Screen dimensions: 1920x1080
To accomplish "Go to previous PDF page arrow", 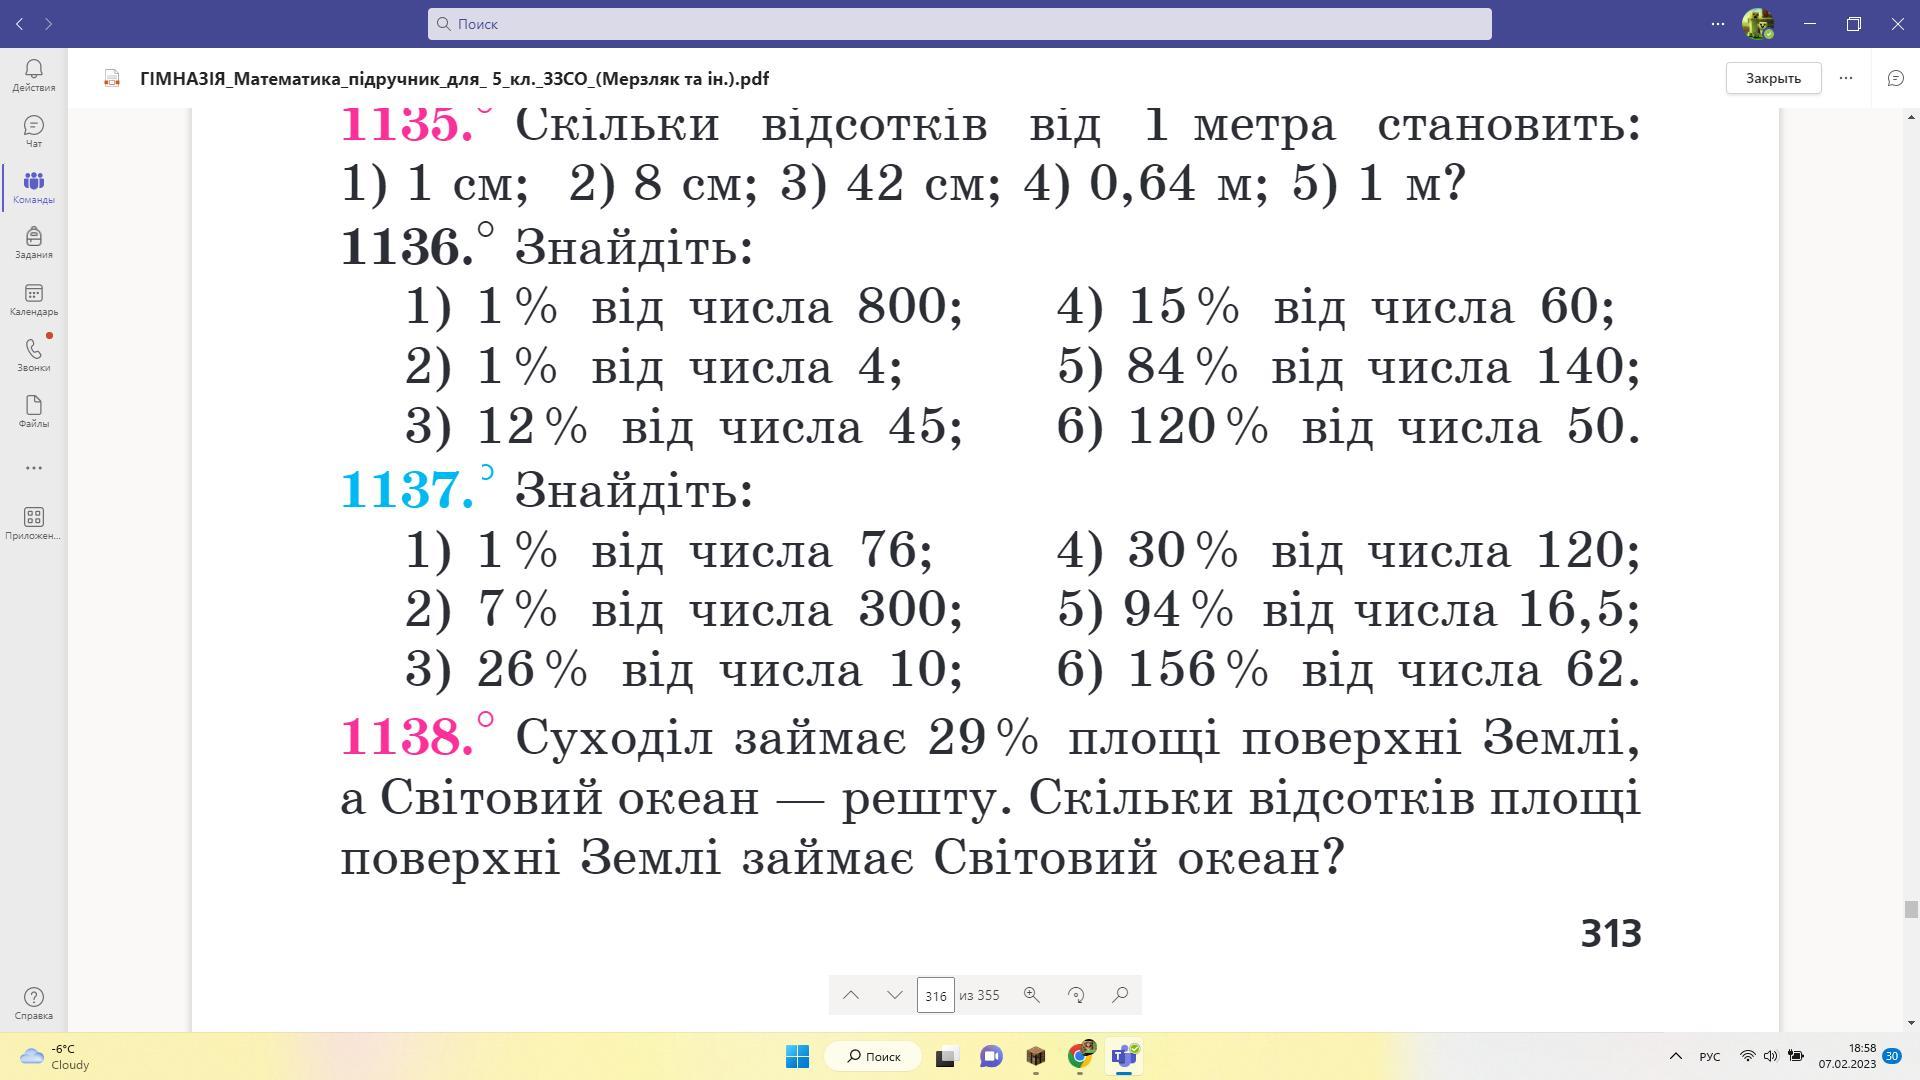I will [x=851, y=995].
